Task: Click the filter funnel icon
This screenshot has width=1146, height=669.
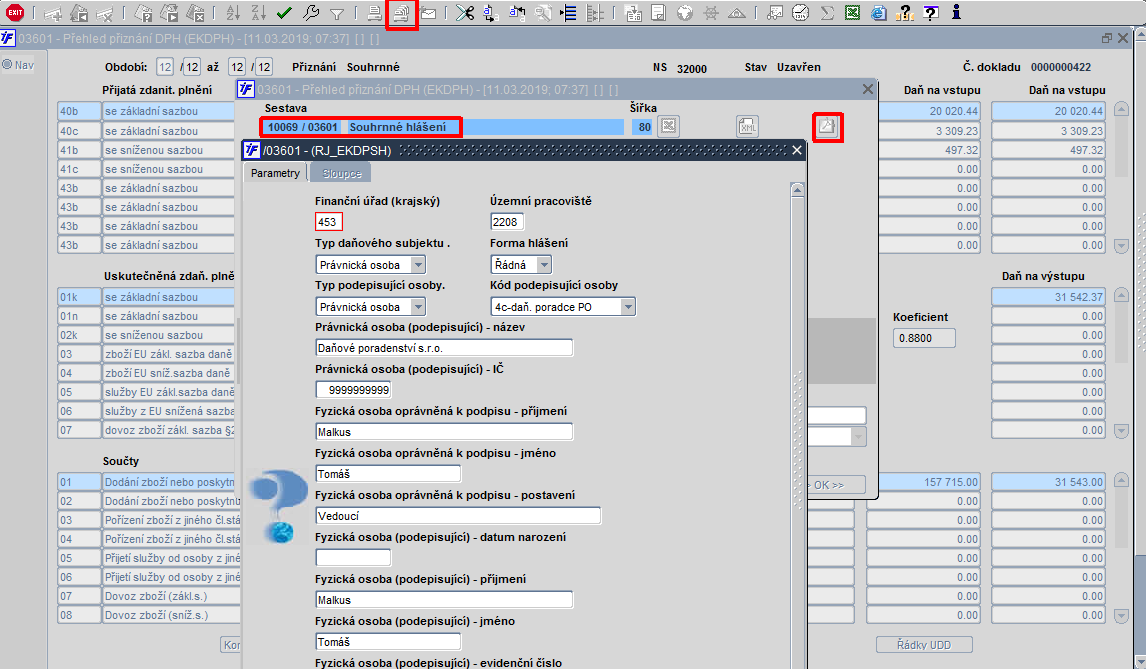Action: point(336,13)
